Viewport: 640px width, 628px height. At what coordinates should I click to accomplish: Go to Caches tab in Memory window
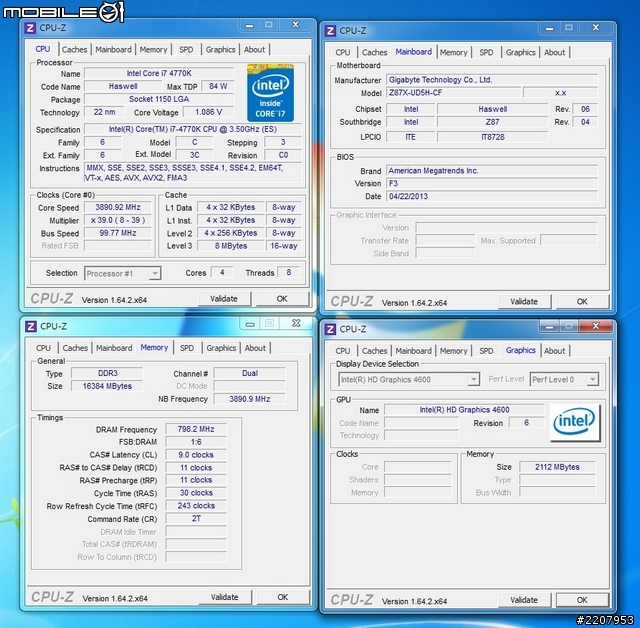75,348
